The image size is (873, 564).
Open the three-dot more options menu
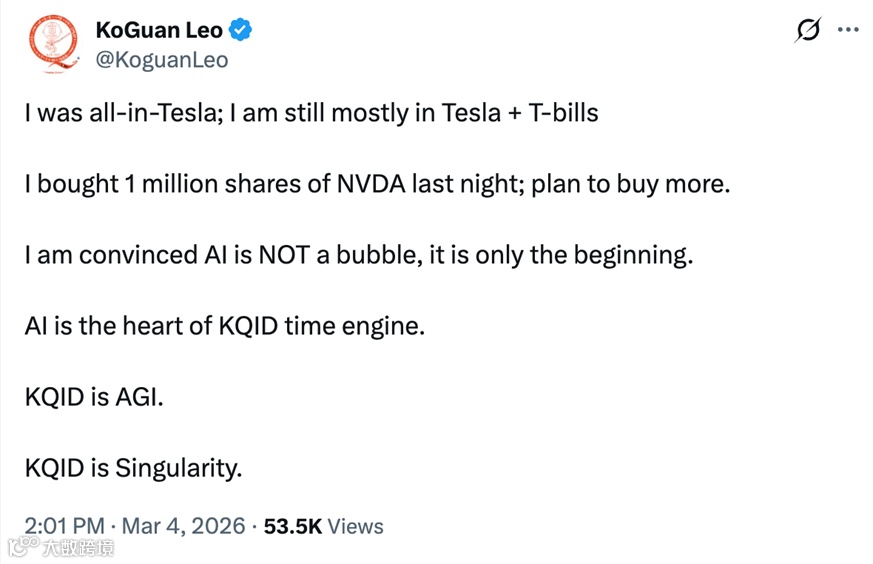[848, 31]
